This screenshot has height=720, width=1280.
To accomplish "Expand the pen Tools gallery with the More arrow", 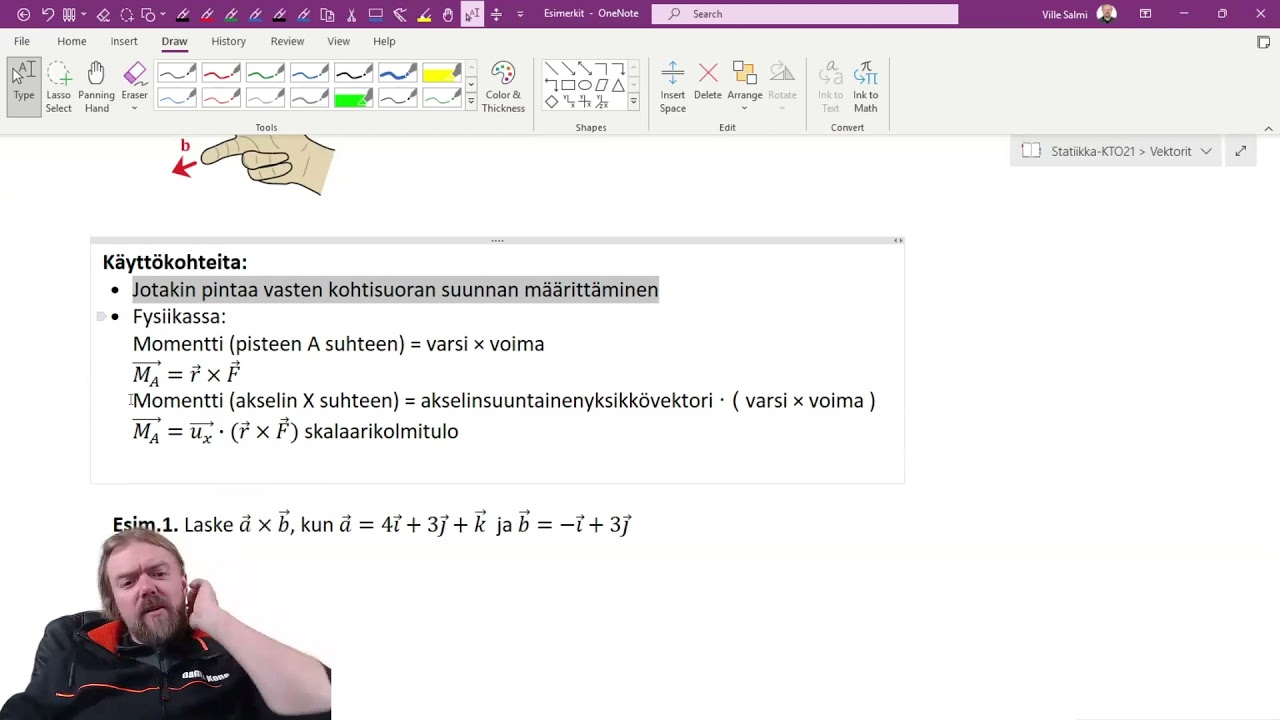I will (x=471, y=102).
